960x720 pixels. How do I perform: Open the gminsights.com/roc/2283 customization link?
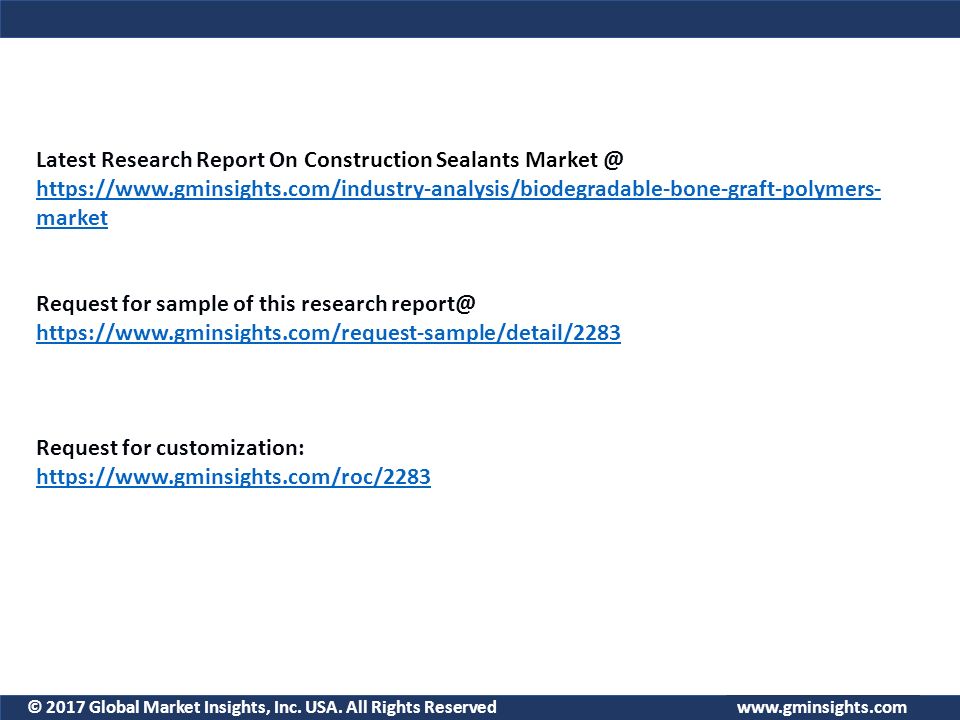(x=233, y=477)
